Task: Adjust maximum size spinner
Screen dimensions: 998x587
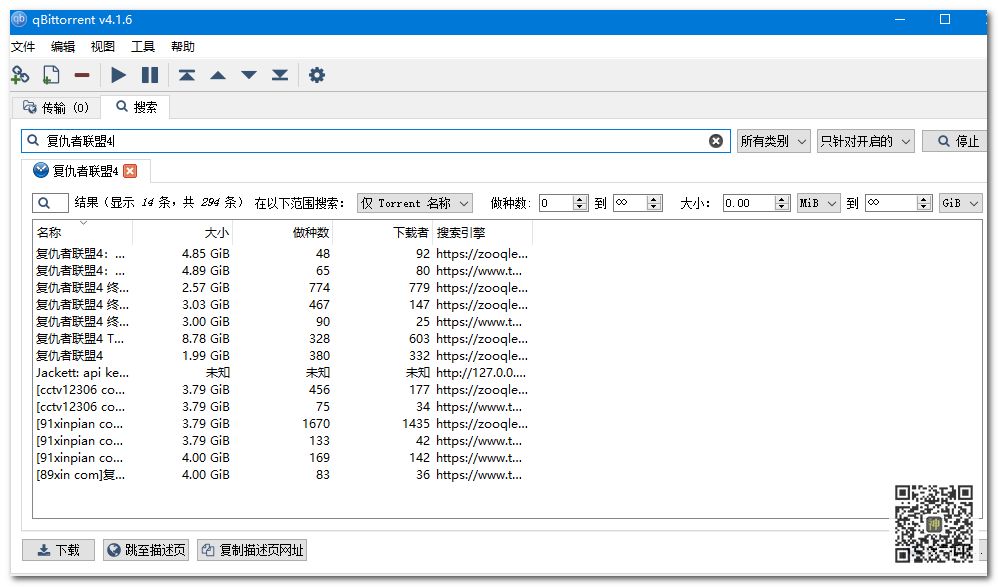Action: [x=899, y=203]
